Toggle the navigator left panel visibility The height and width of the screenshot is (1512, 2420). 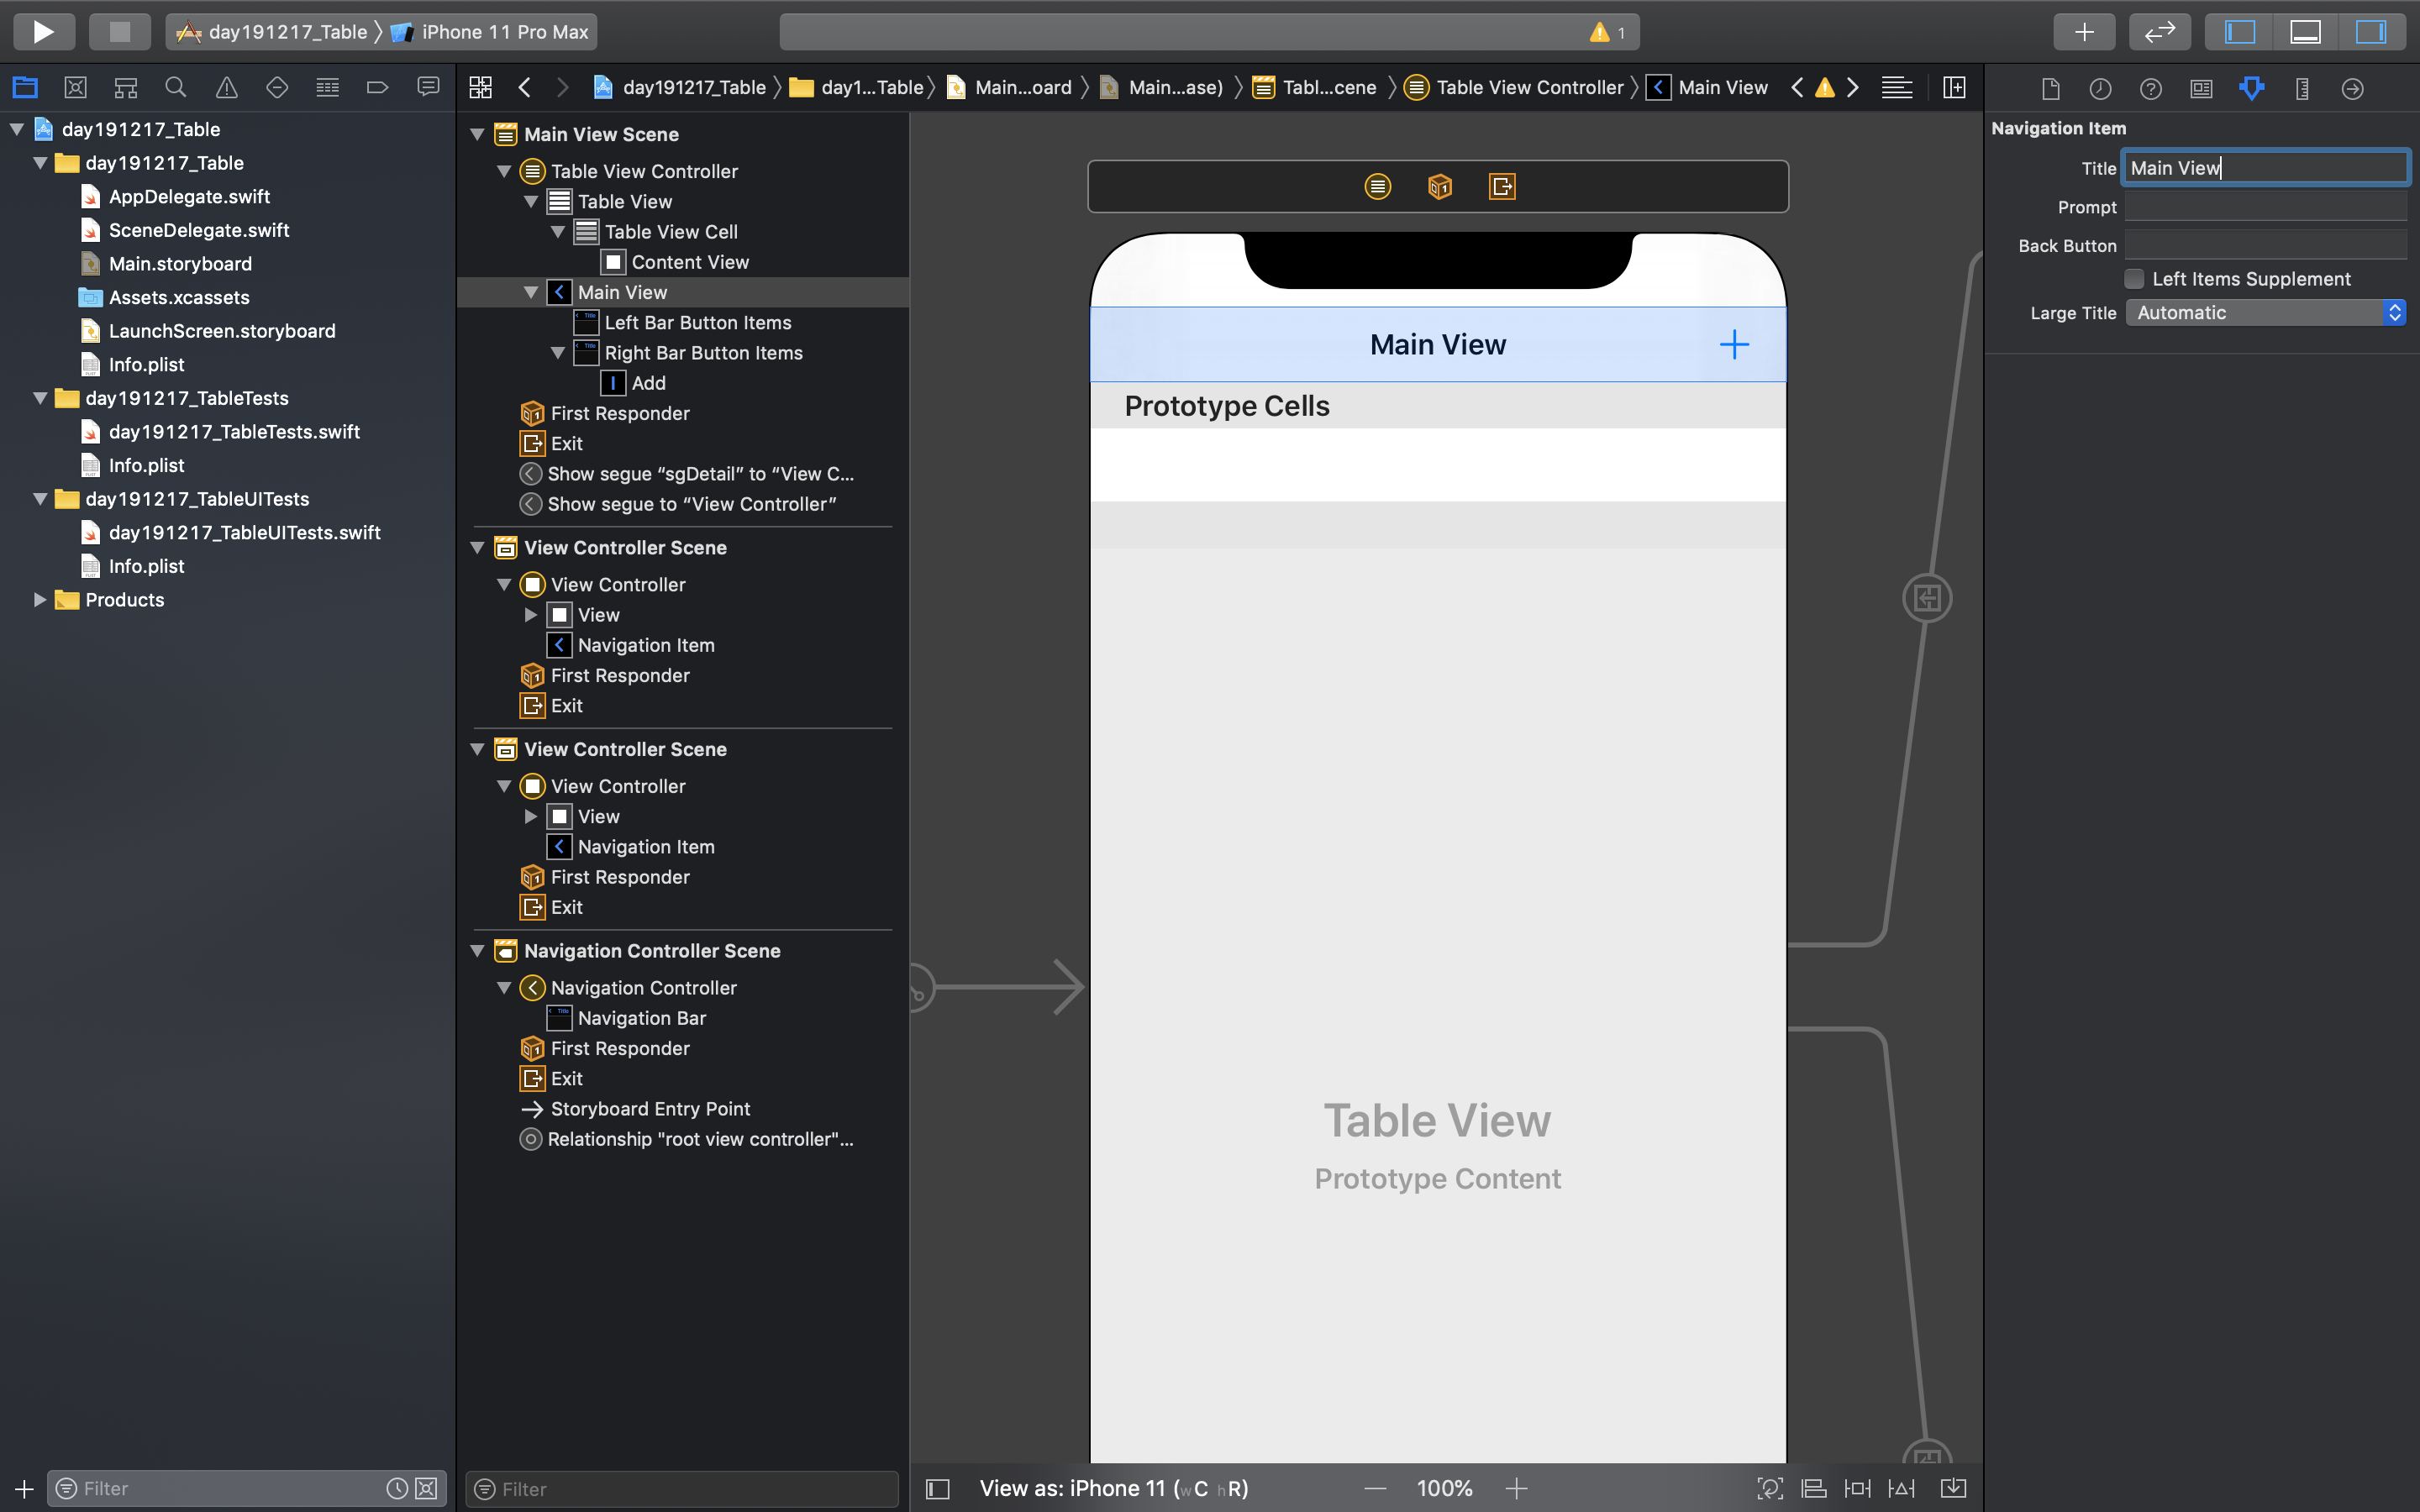pos(2240,32)
